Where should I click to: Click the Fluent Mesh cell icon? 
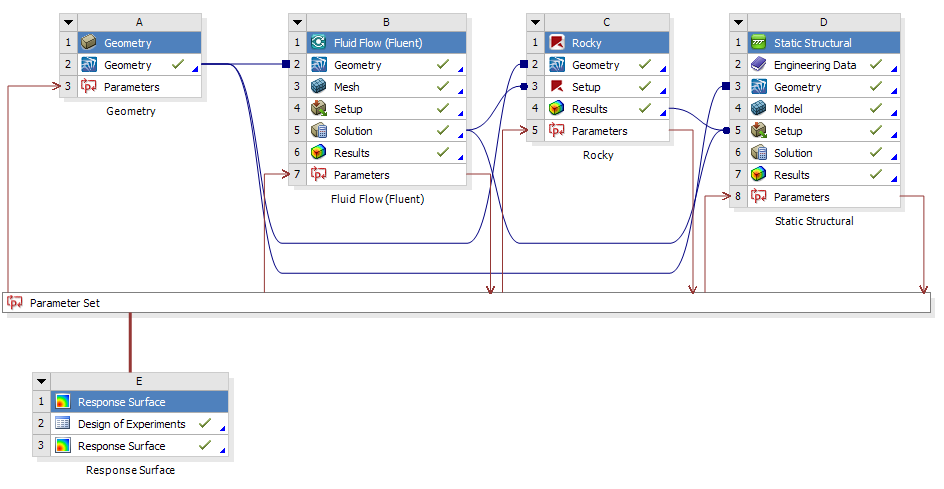coord(319,87)
